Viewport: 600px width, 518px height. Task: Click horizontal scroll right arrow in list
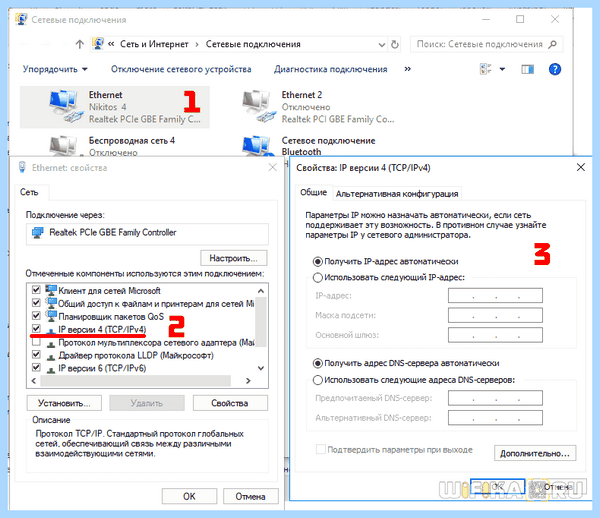coord(248,381)
